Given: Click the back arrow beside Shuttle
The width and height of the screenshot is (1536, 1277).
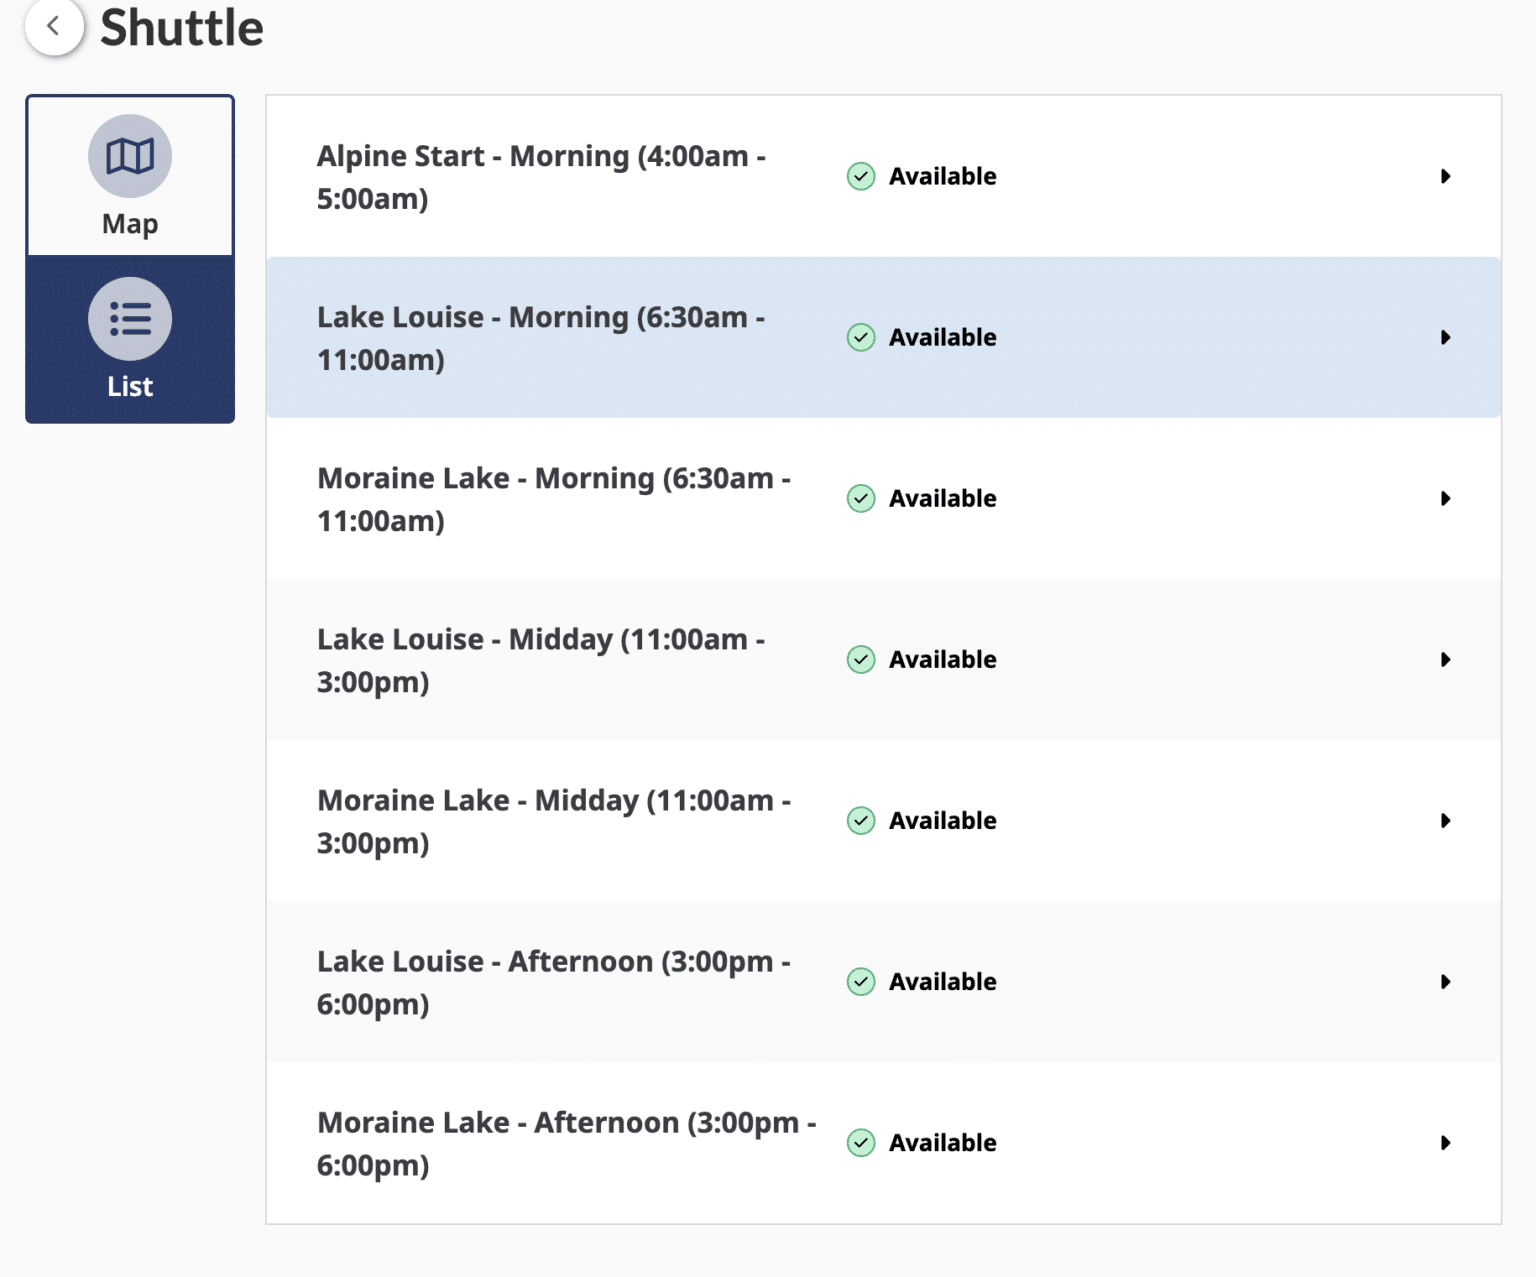Looking at the screenshot, I should pyautogui.click(x=55, y=27).
